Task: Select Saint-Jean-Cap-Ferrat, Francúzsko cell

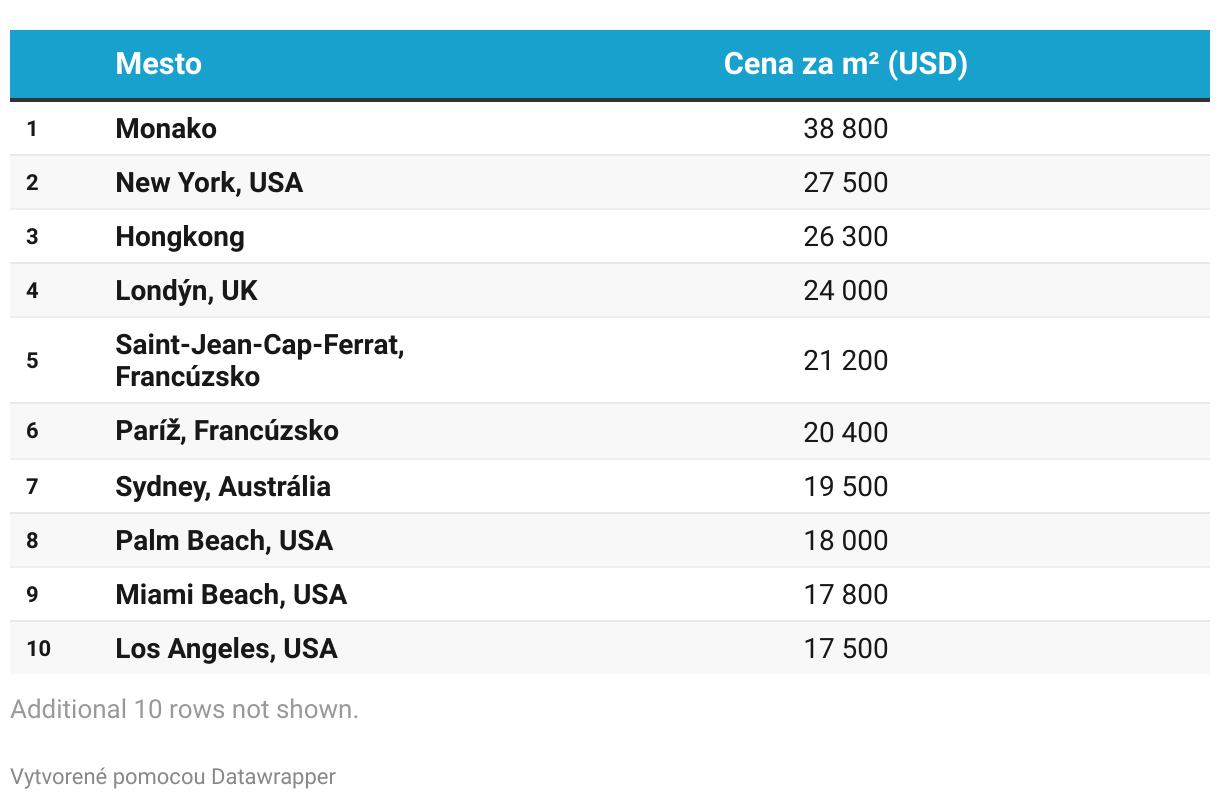Action: click(x=259, y=361)
